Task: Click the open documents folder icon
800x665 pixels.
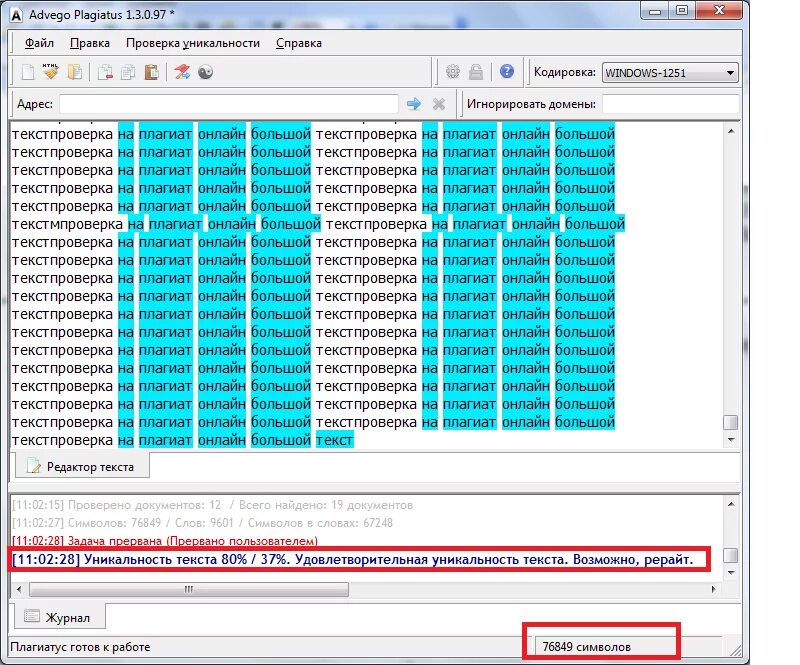Action: point(75,72)
